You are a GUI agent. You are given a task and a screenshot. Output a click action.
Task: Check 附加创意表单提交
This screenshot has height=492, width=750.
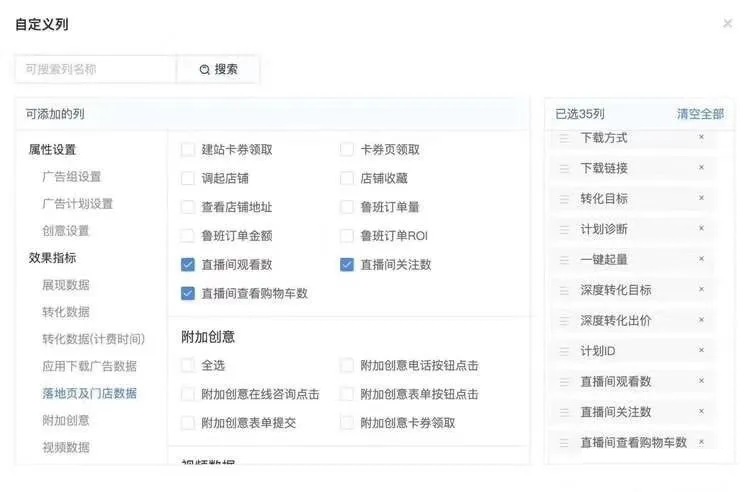(188, 423)
